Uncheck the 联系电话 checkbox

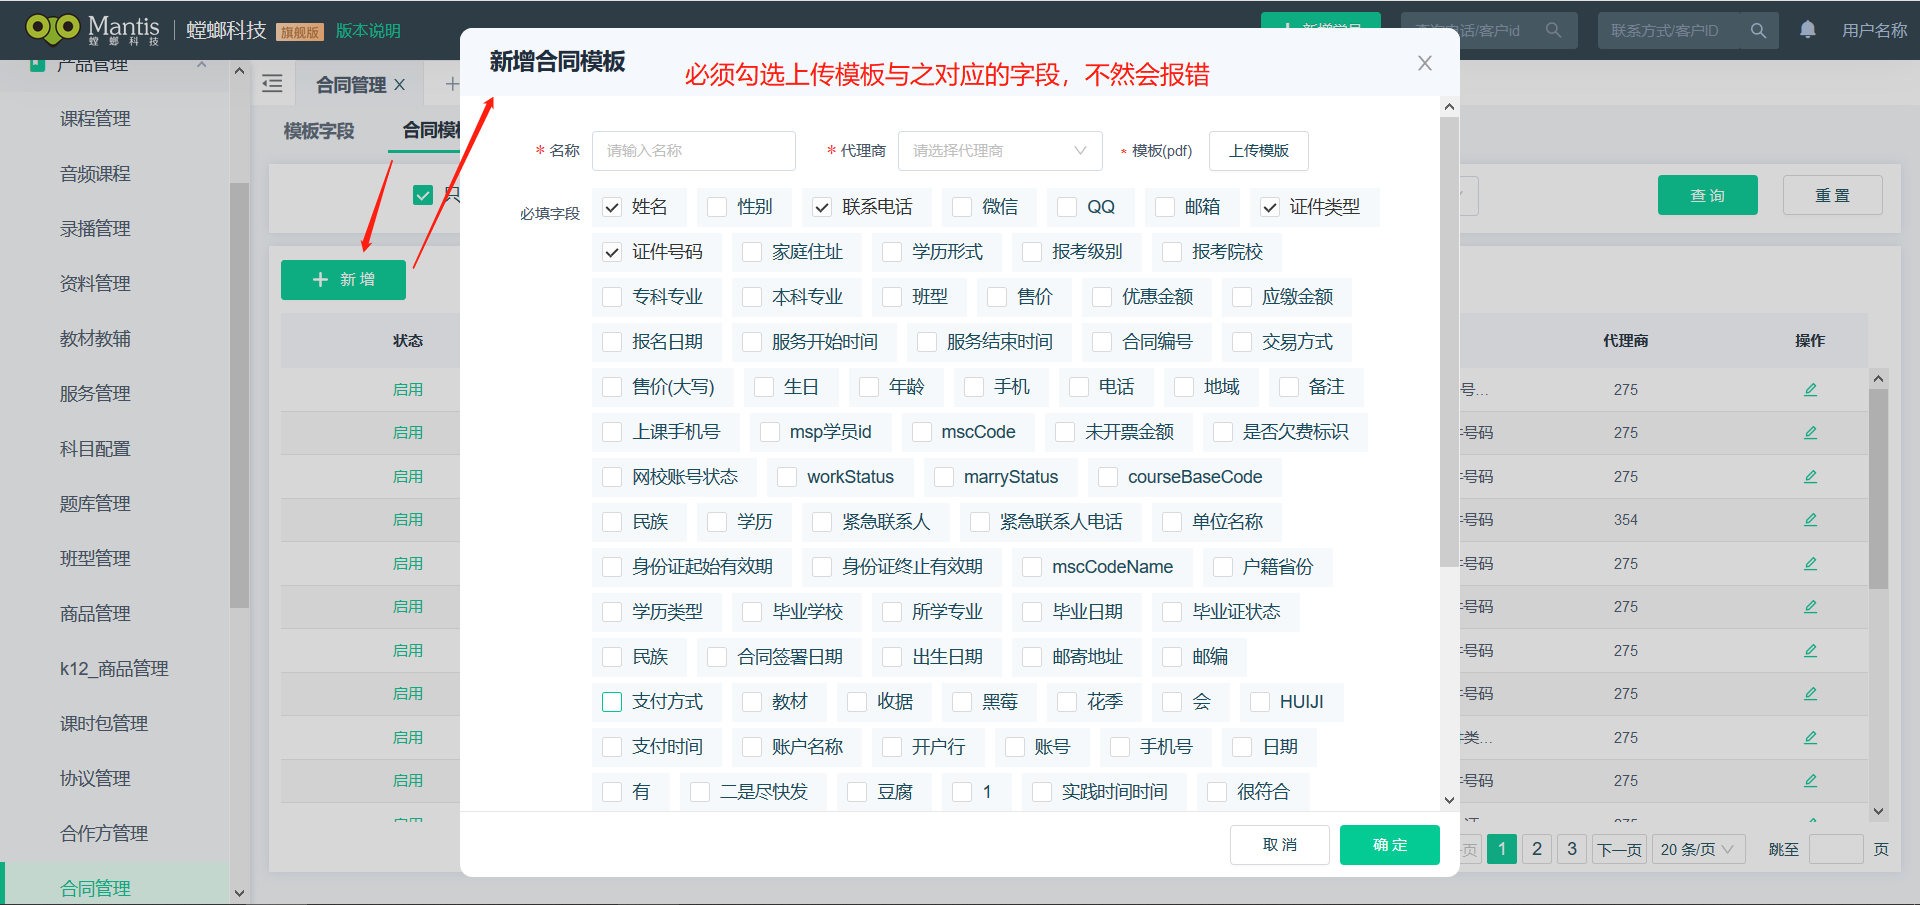coord(822,207)
